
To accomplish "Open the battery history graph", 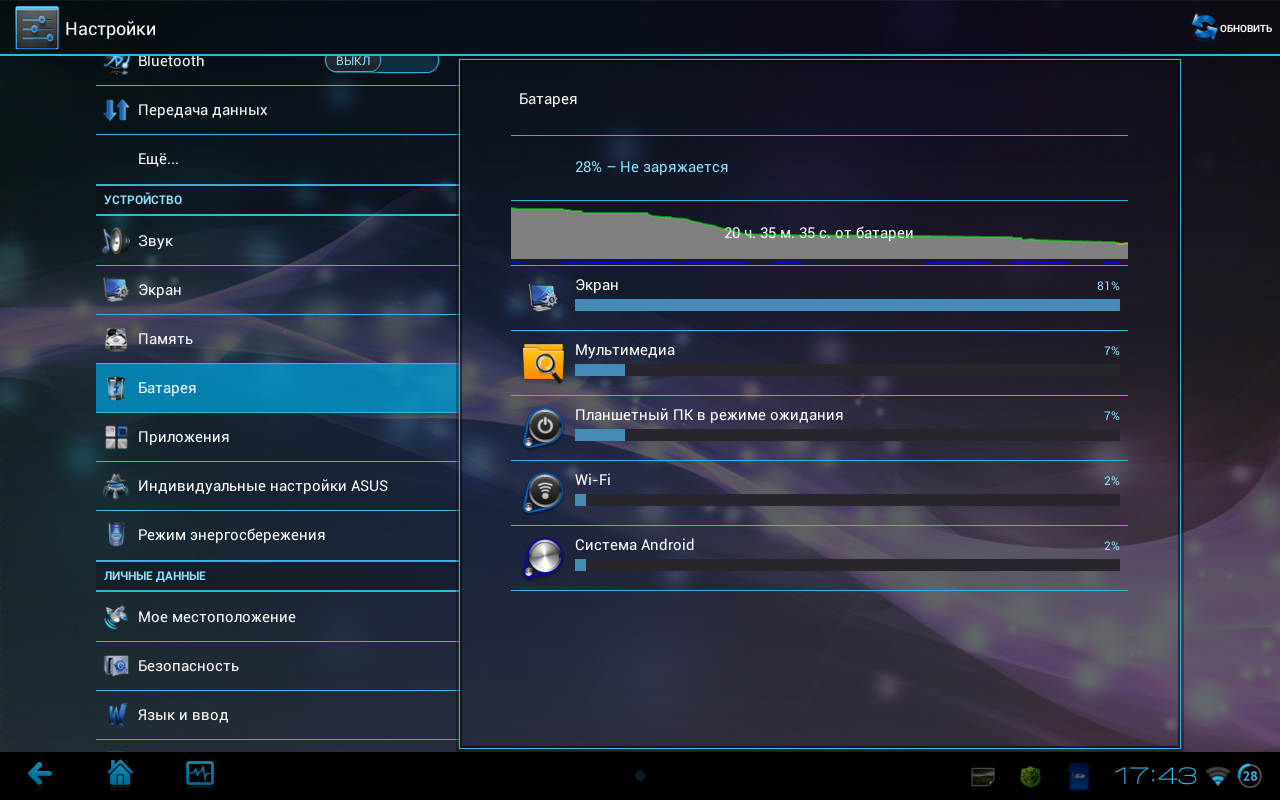I will click(x=818, y=234).
